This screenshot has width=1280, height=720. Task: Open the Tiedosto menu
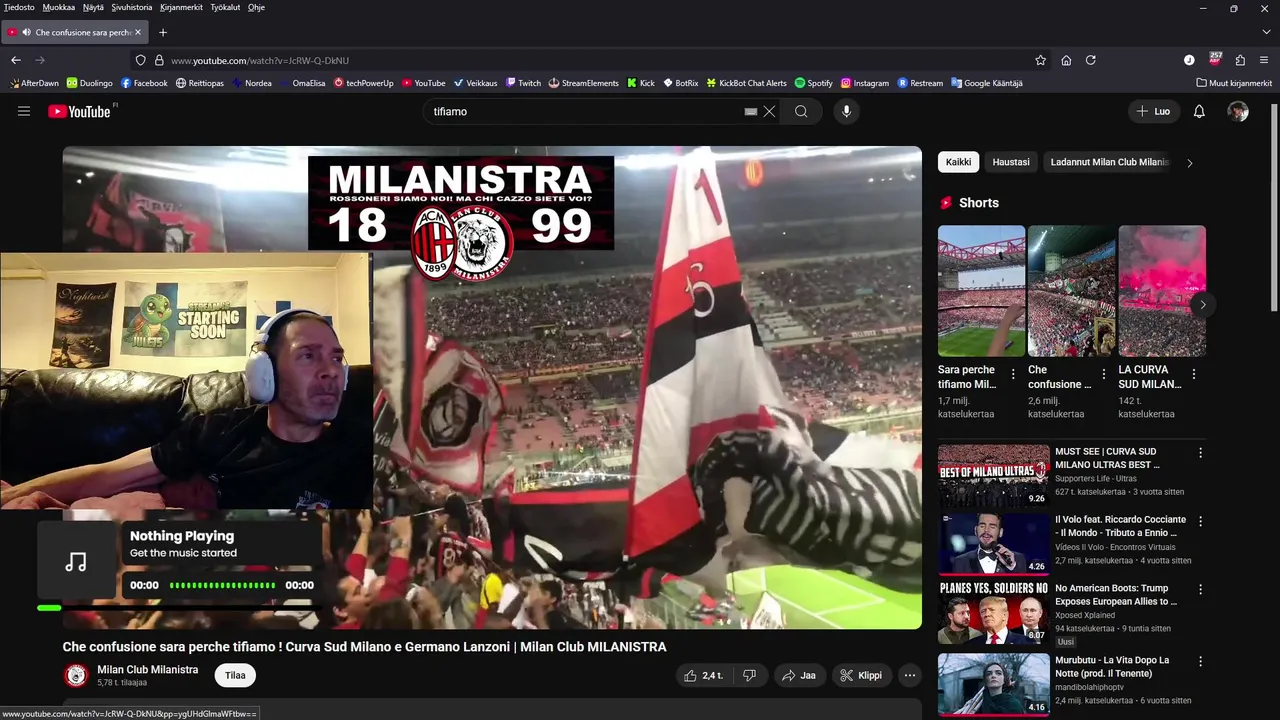point(19,7)
